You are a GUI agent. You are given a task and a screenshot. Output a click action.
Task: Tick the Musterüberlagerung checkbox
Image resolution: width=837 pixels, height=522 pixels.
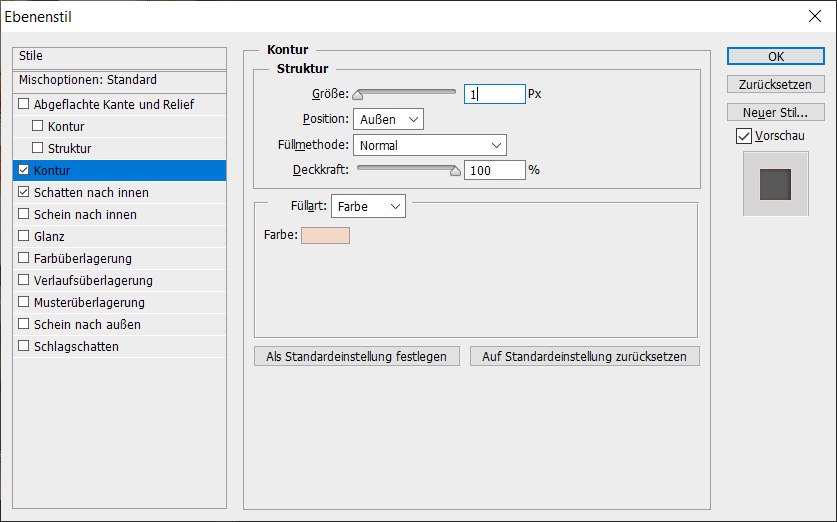click(23, 302)
